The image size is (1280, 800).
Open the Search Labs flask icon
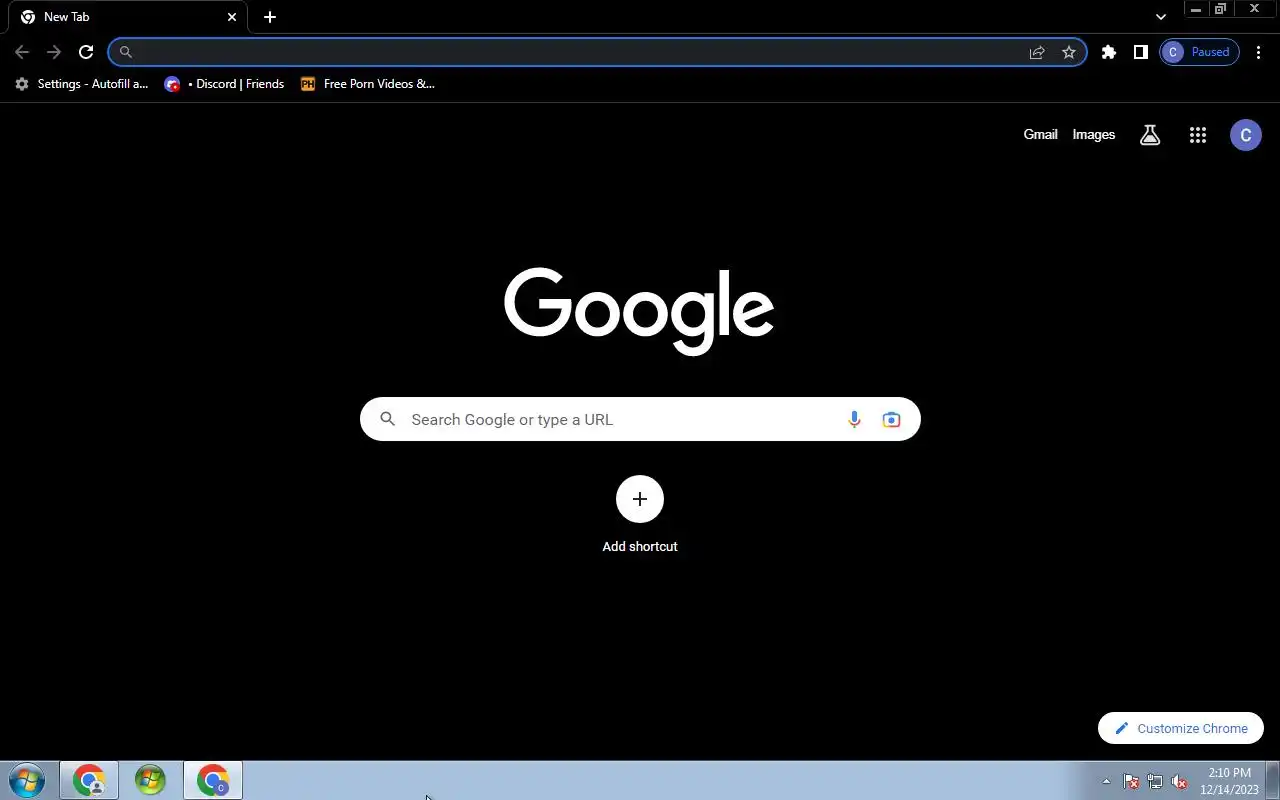[x=1150, y=135]
